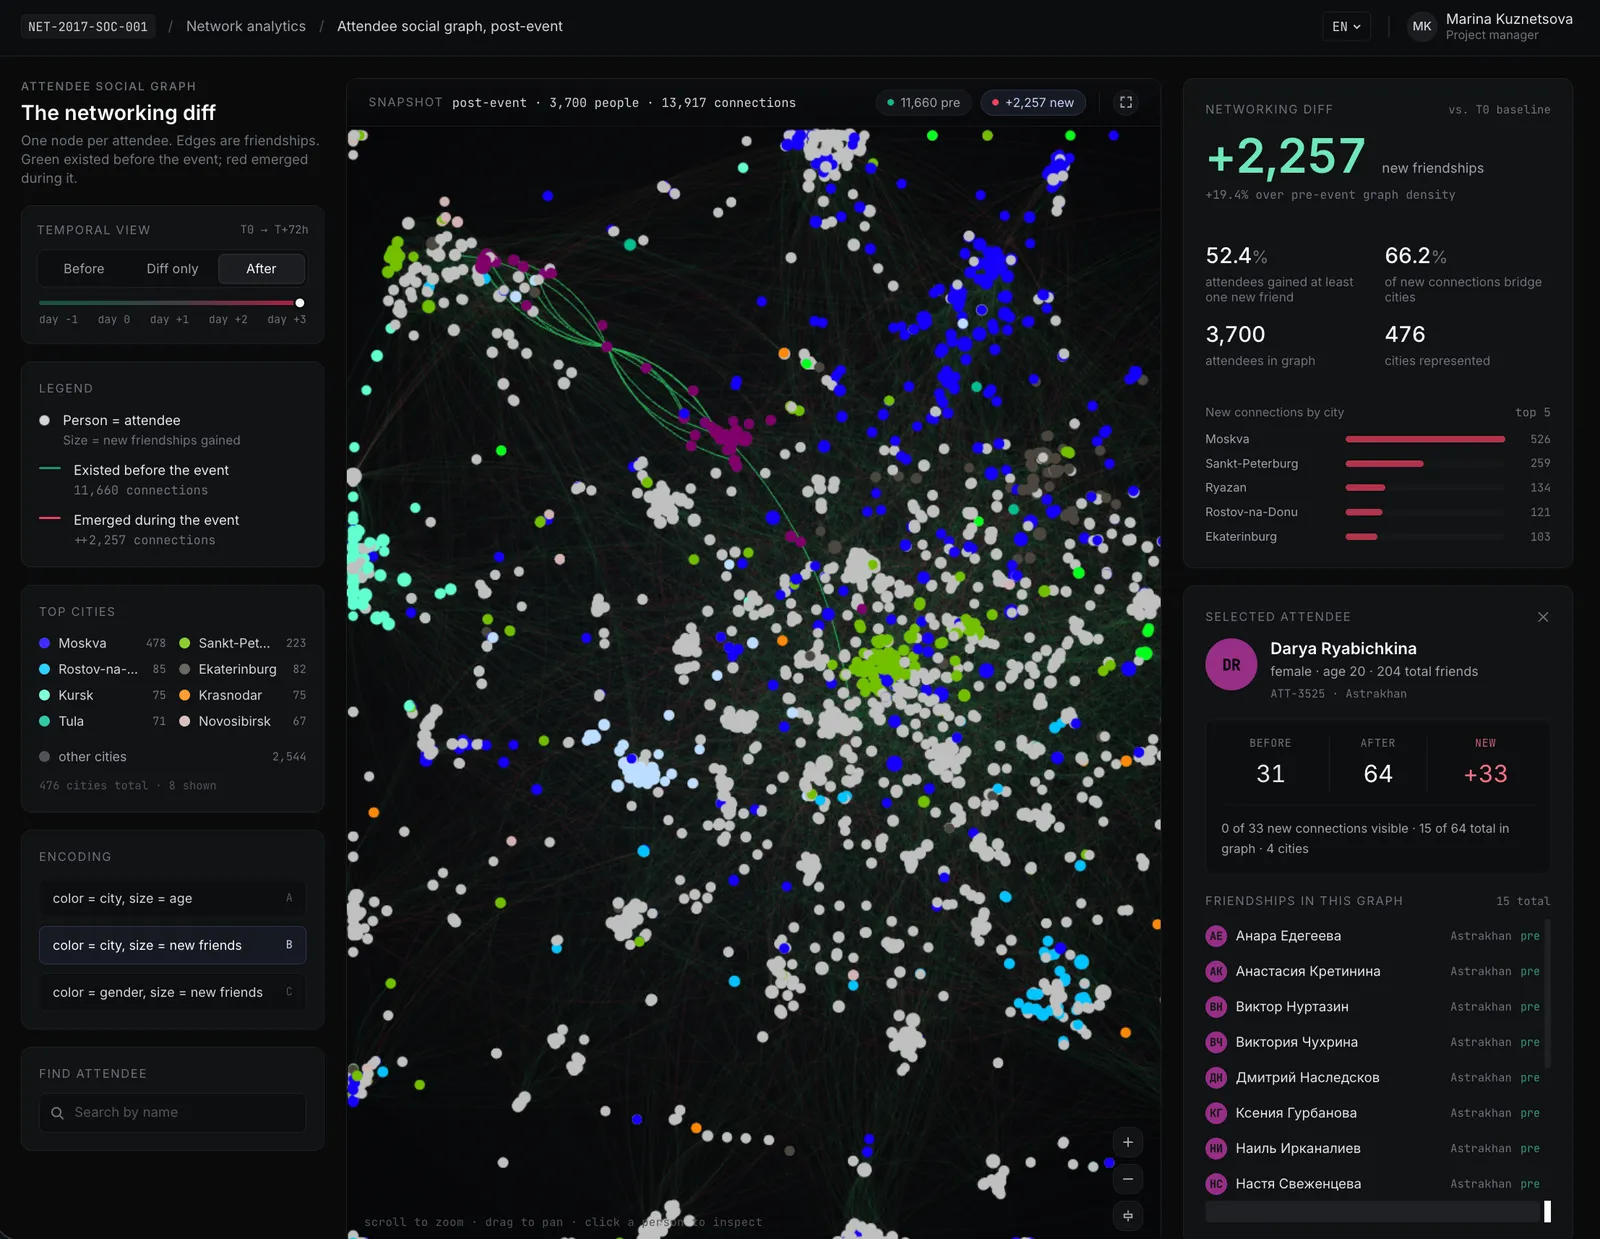Click the 476 cities represented stat
Viewport: 1600px width, 1239px height.
tap(1437, 345)
